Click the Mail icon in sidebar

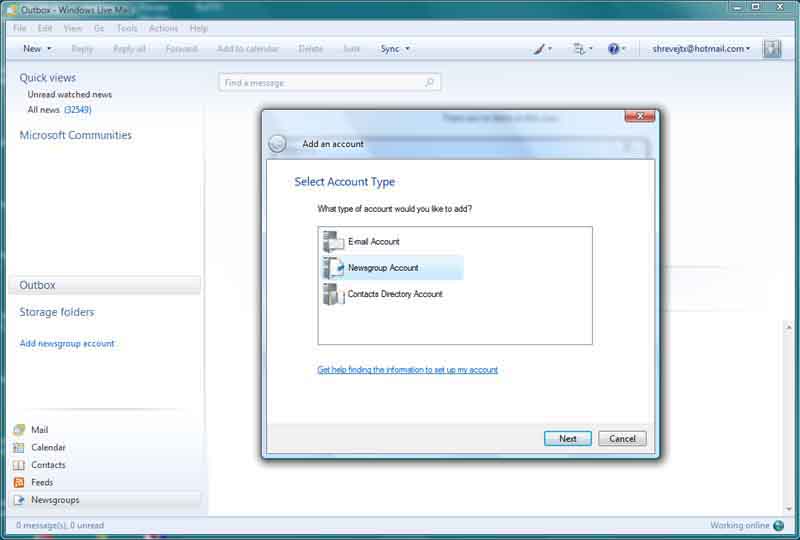tap(19, 430)
